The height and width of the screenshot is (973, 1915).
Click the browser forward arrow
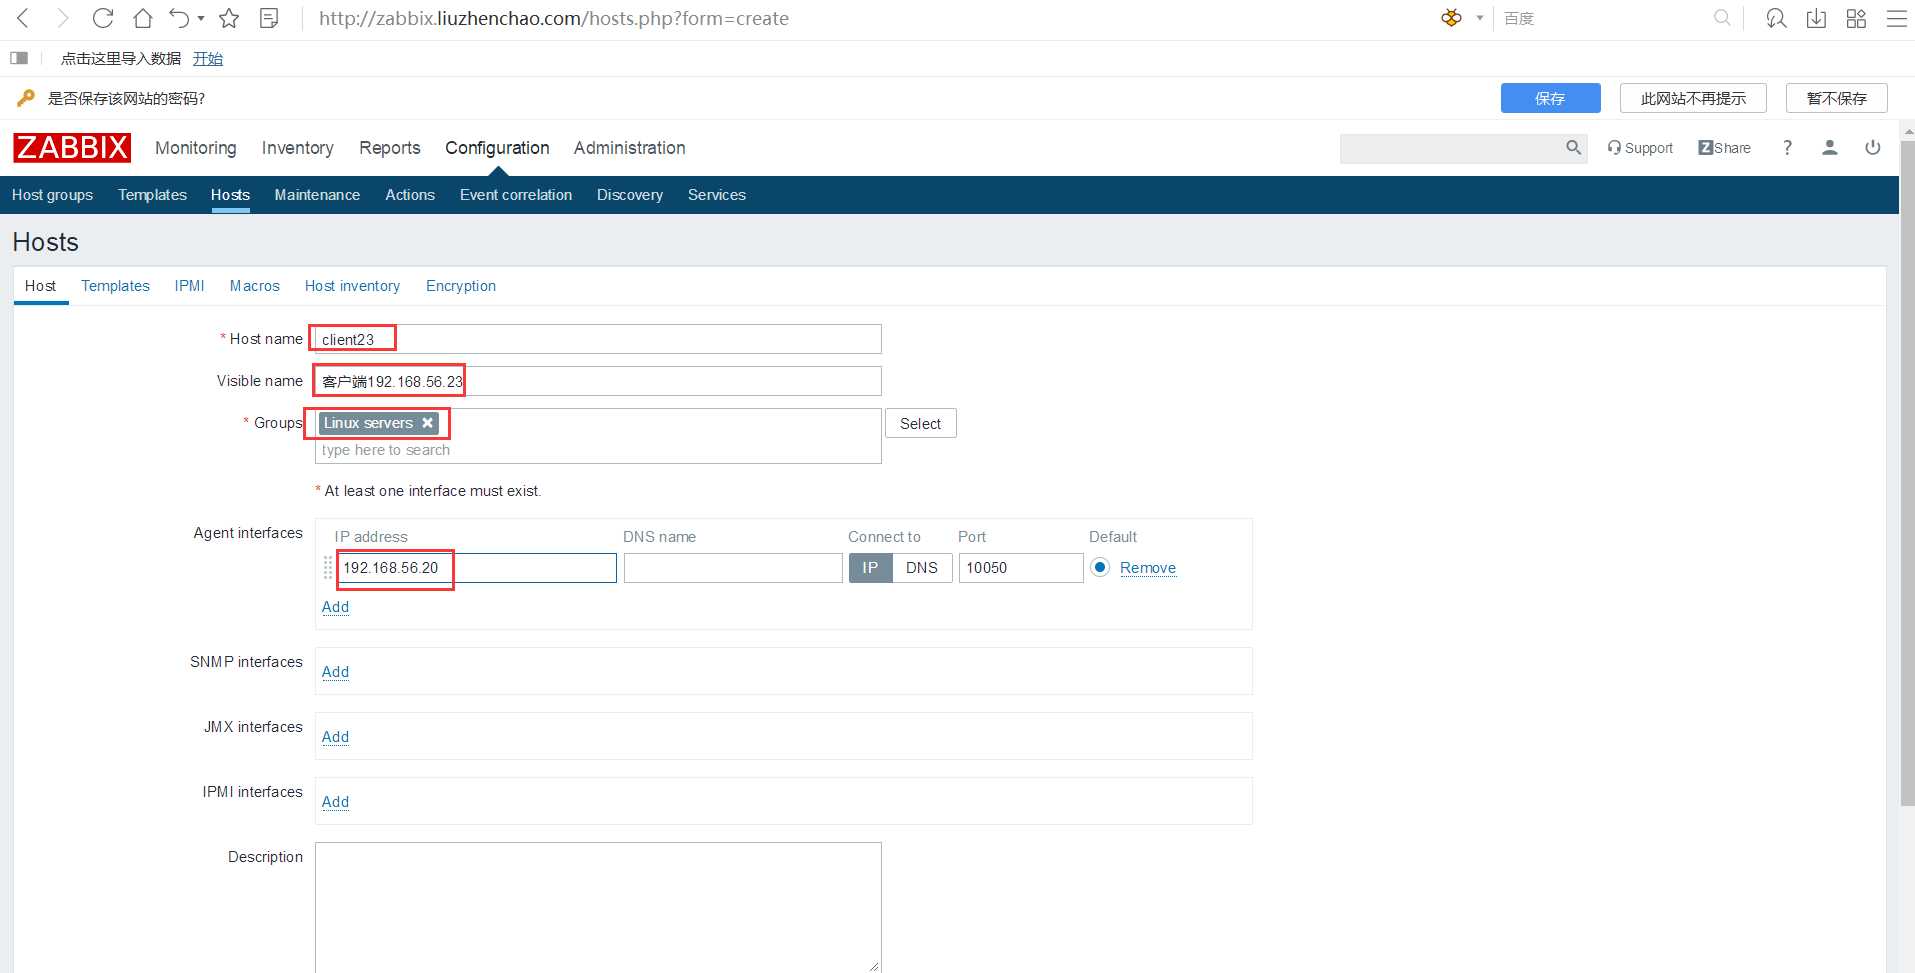click(x=62, y=18)
